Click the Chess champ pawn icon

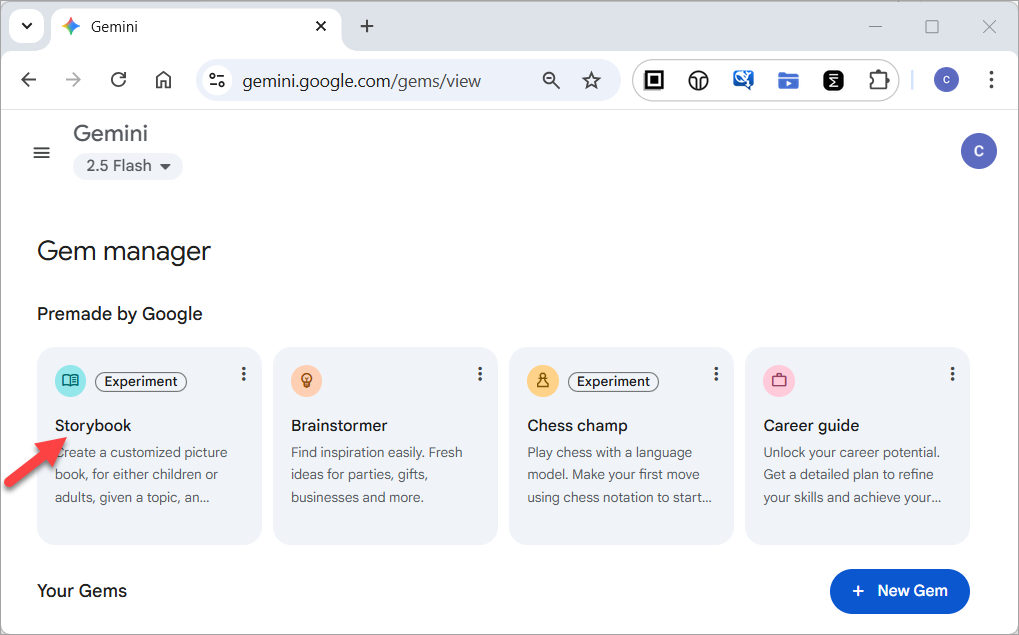tap(543, 381)
